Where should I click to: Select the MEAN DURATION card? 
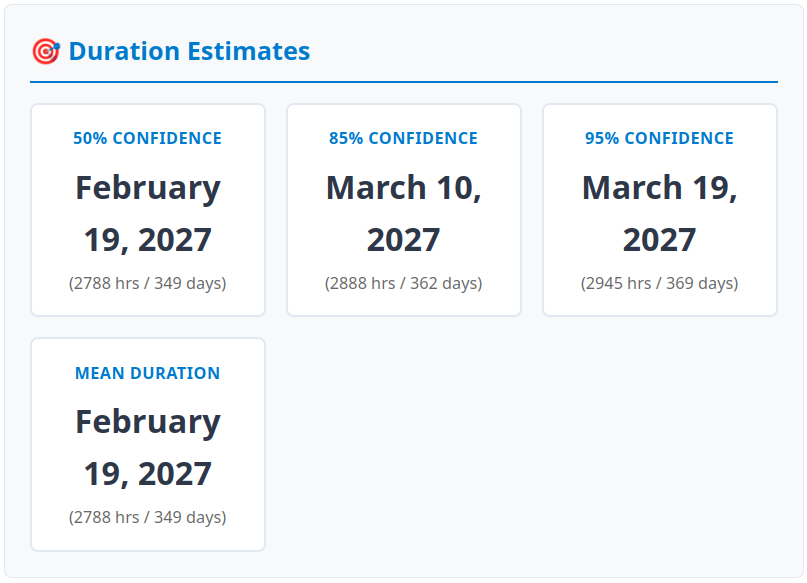click(x=147, y=444)
